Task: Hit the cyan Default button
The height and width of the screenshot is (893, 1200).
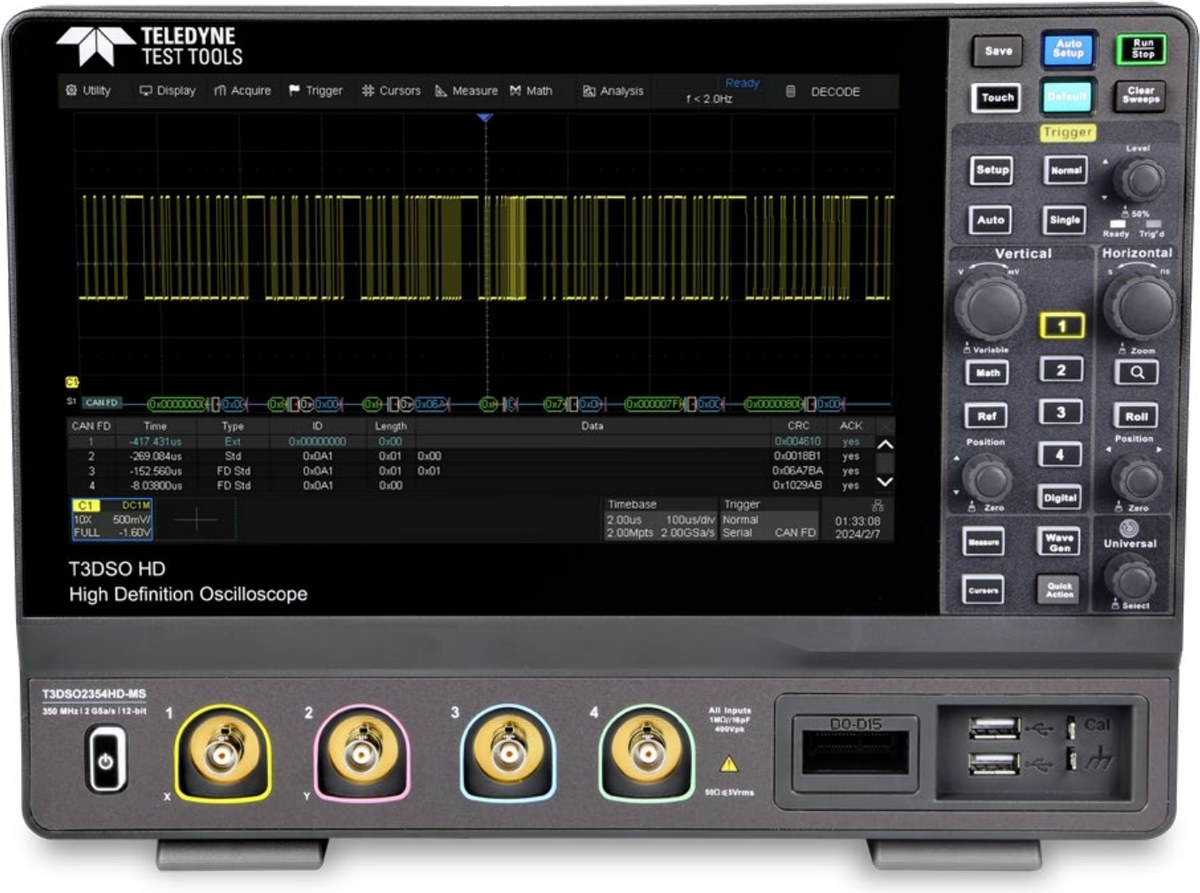Action: 1068,97
